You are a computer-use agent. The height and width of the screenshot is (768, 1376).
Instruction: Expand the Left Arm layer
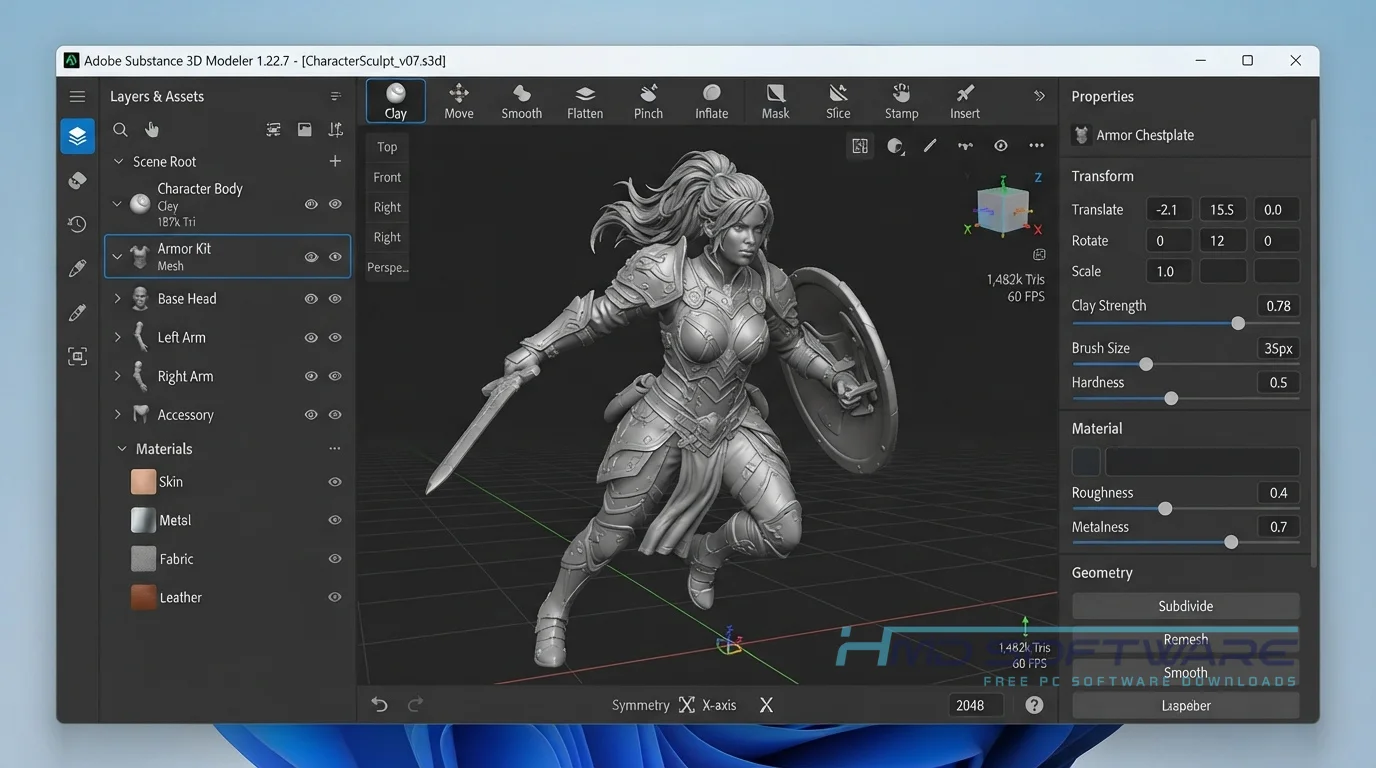pyautogui.click(x=117, y=337)
